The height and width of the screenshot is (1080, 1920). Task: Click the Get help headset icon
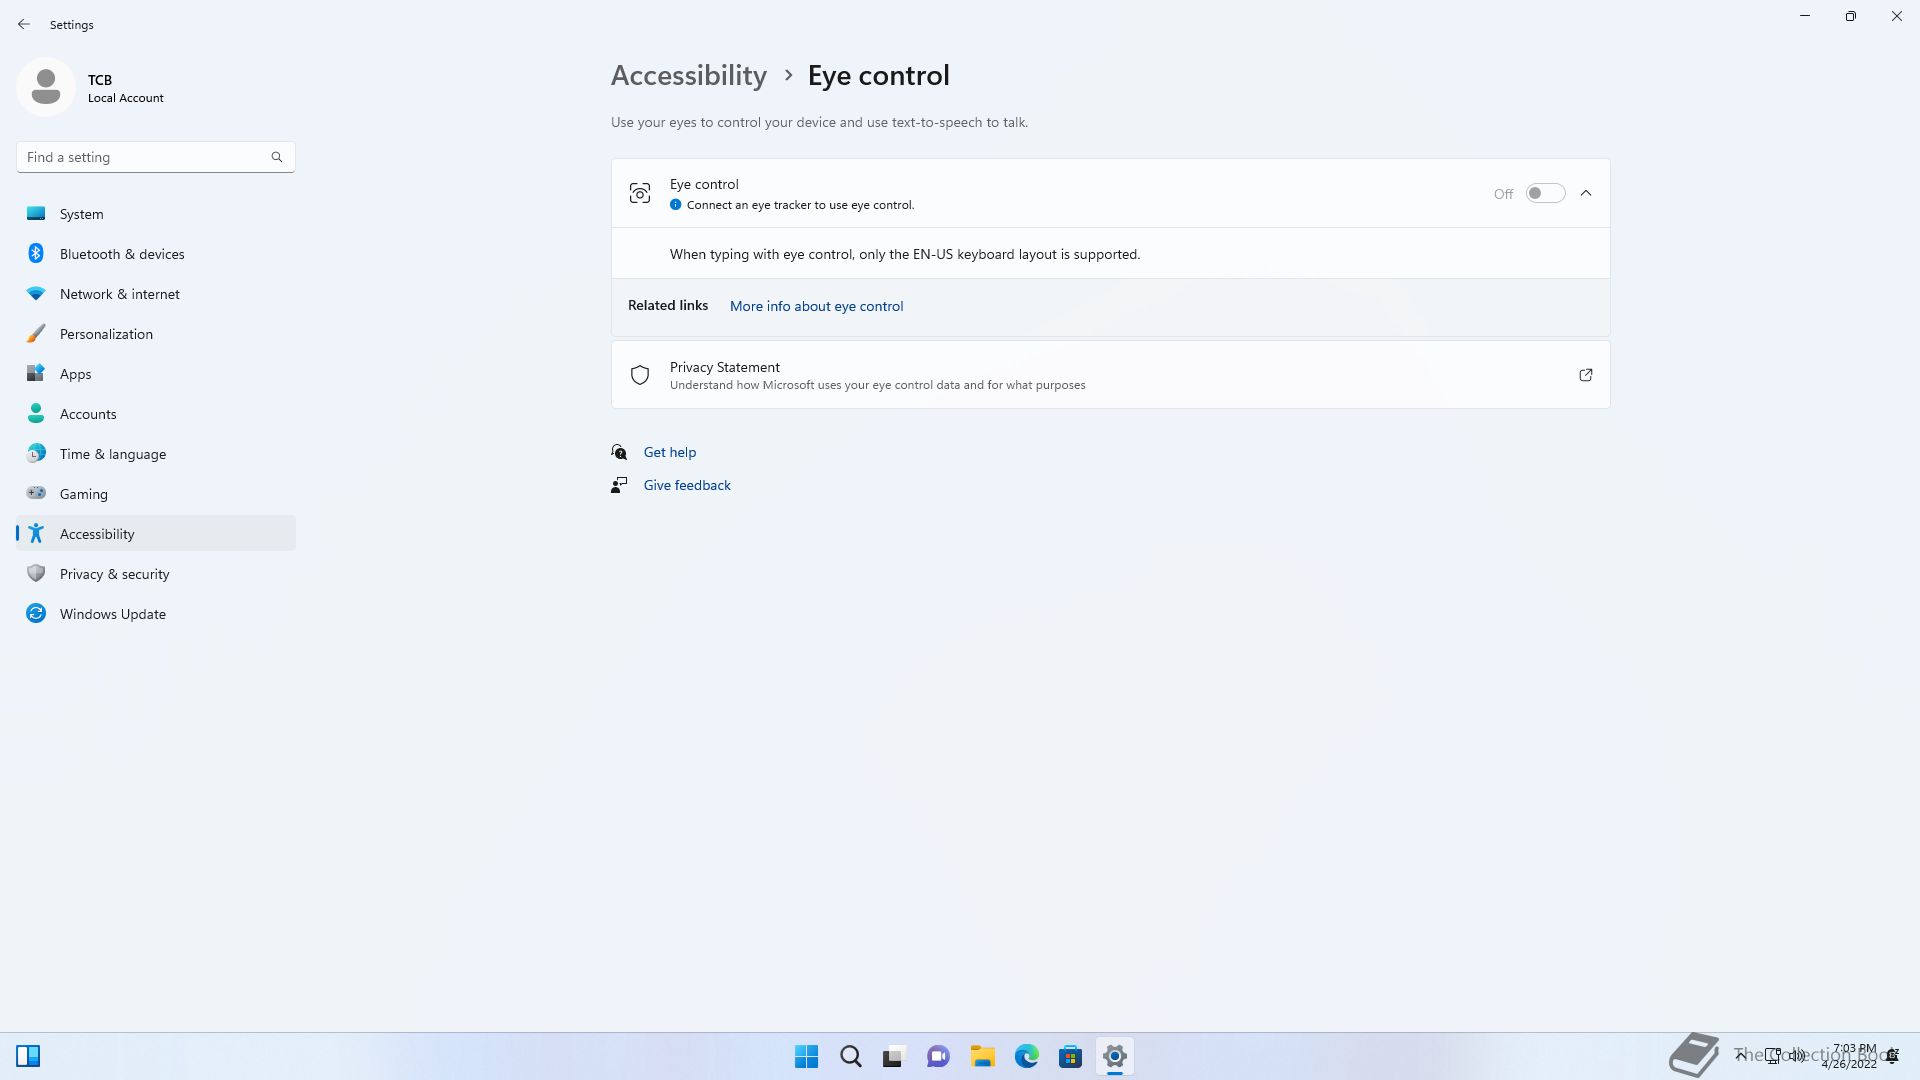pos(619,452)
